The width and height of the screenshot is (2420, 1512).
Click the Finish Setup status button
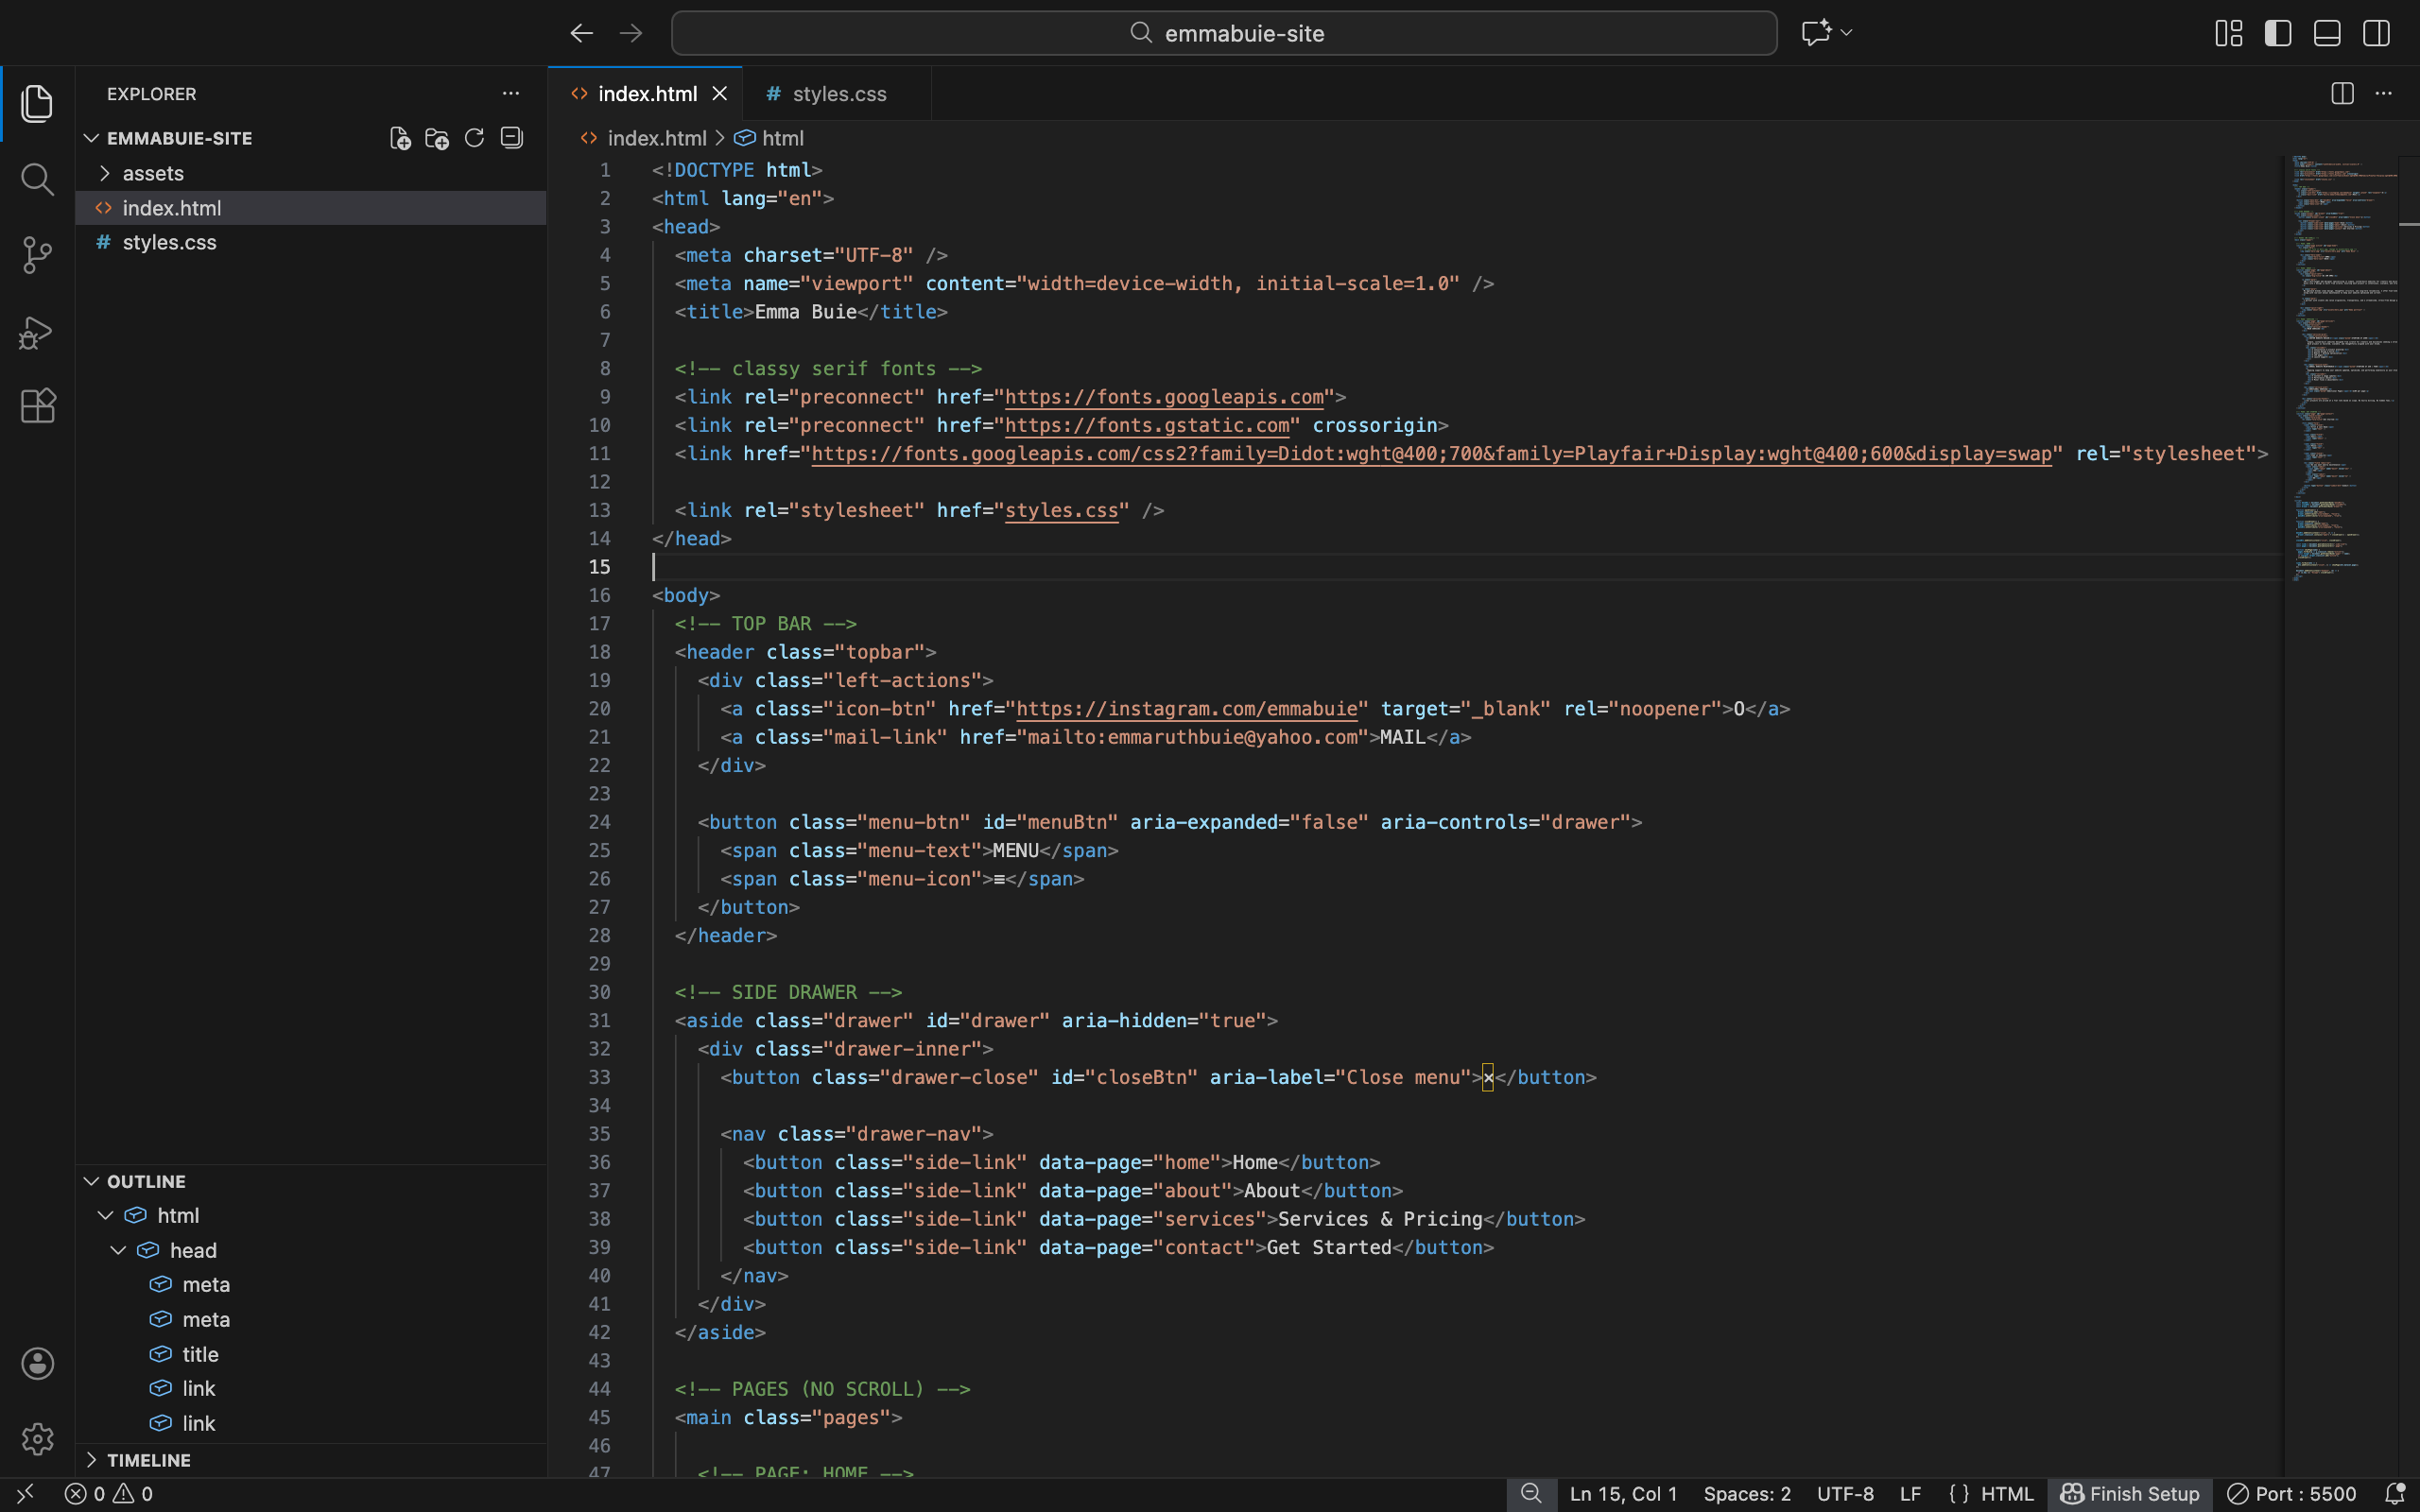(x=2130, y=1493)
